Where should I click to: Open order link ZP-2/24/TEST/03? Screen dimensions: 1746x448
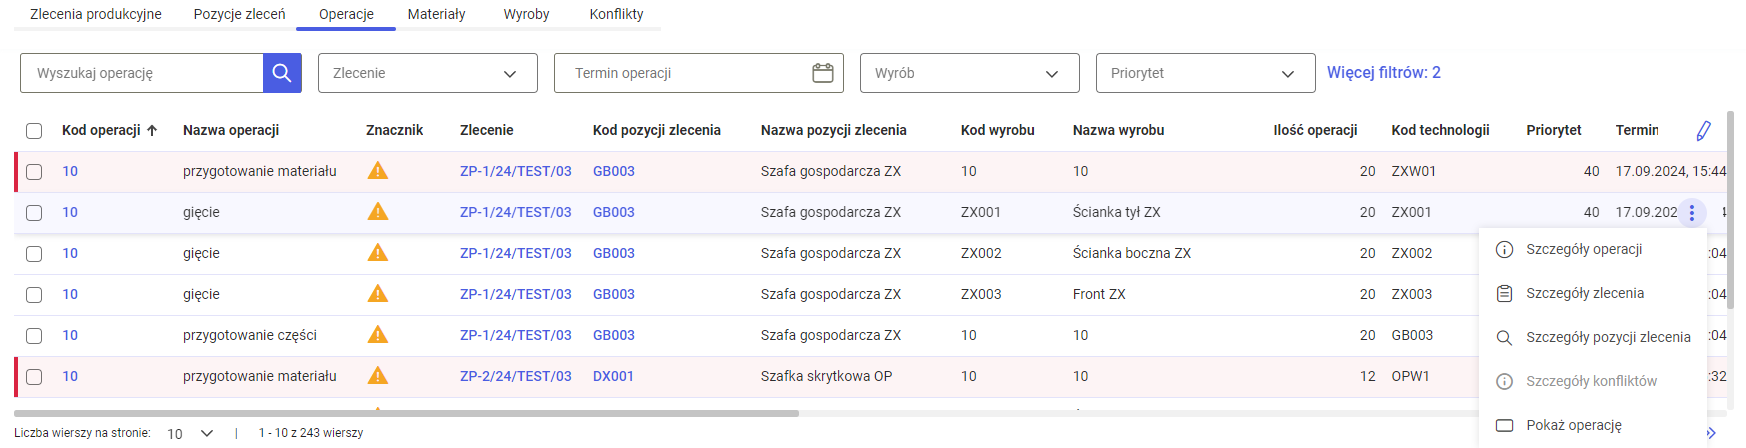[x=515, y=376]
